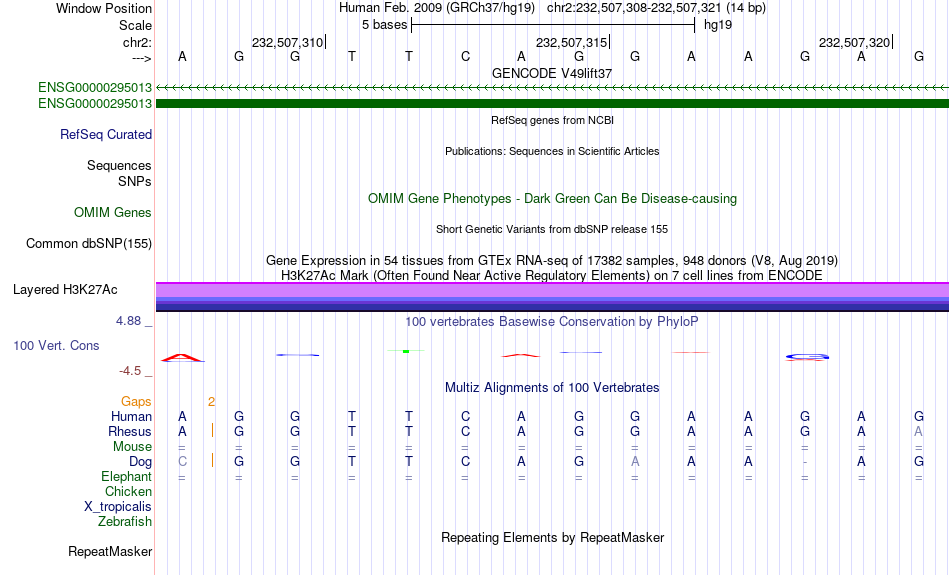Click the Mouse species label

tap(132, 447)
